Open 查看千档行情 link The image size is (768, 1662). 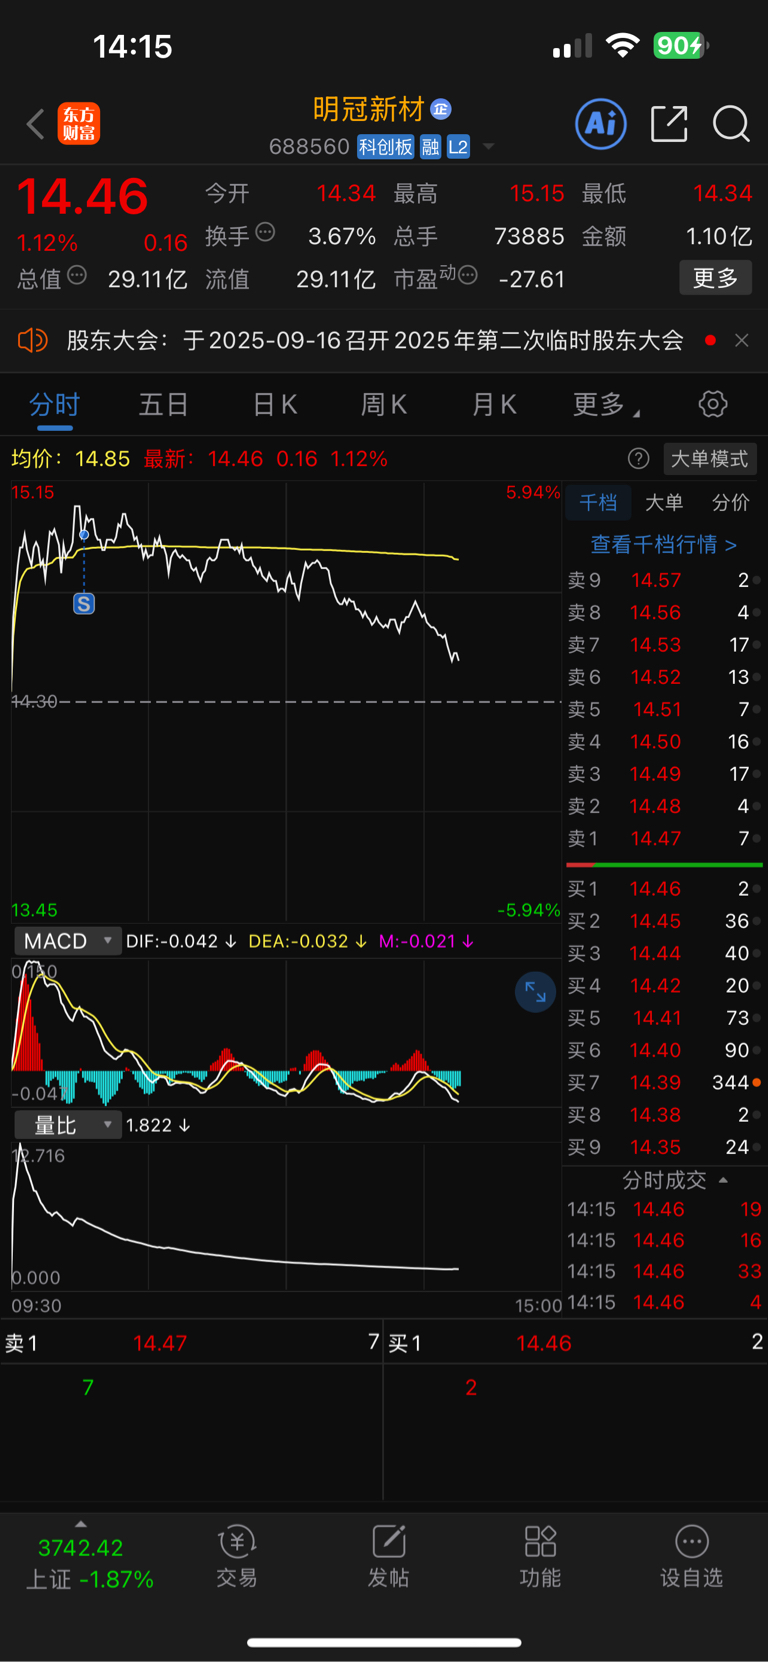[x=664, y=544]
